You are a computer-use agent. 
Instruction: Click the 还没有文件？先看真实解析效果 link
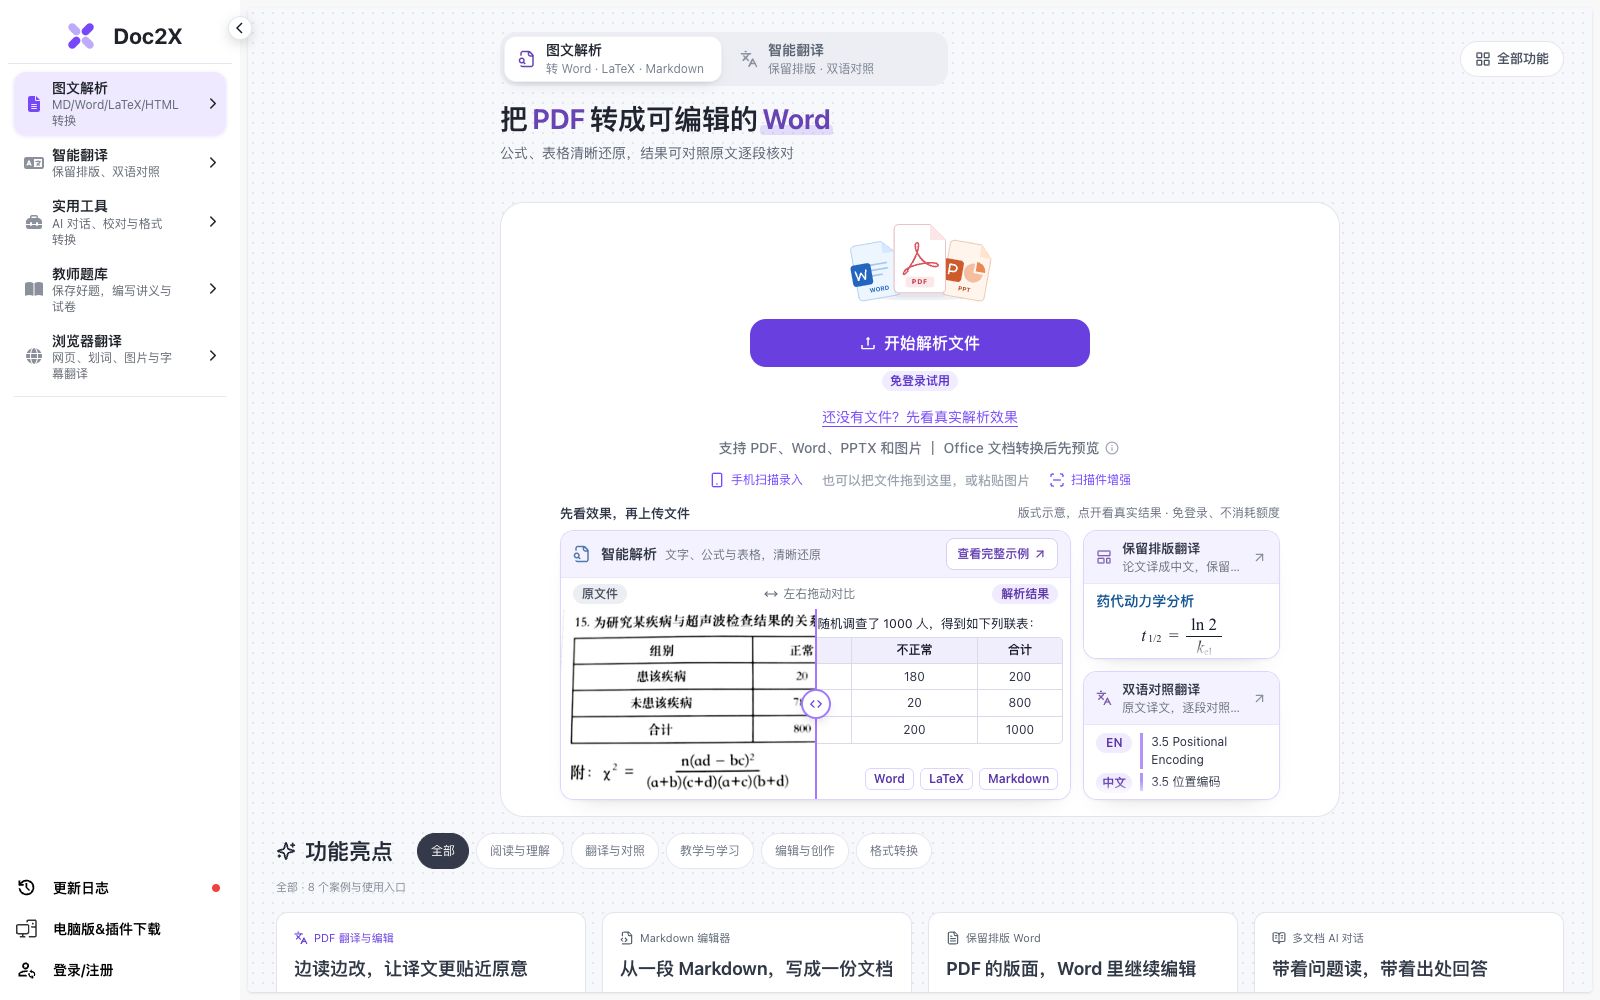[x=920, y=417]
